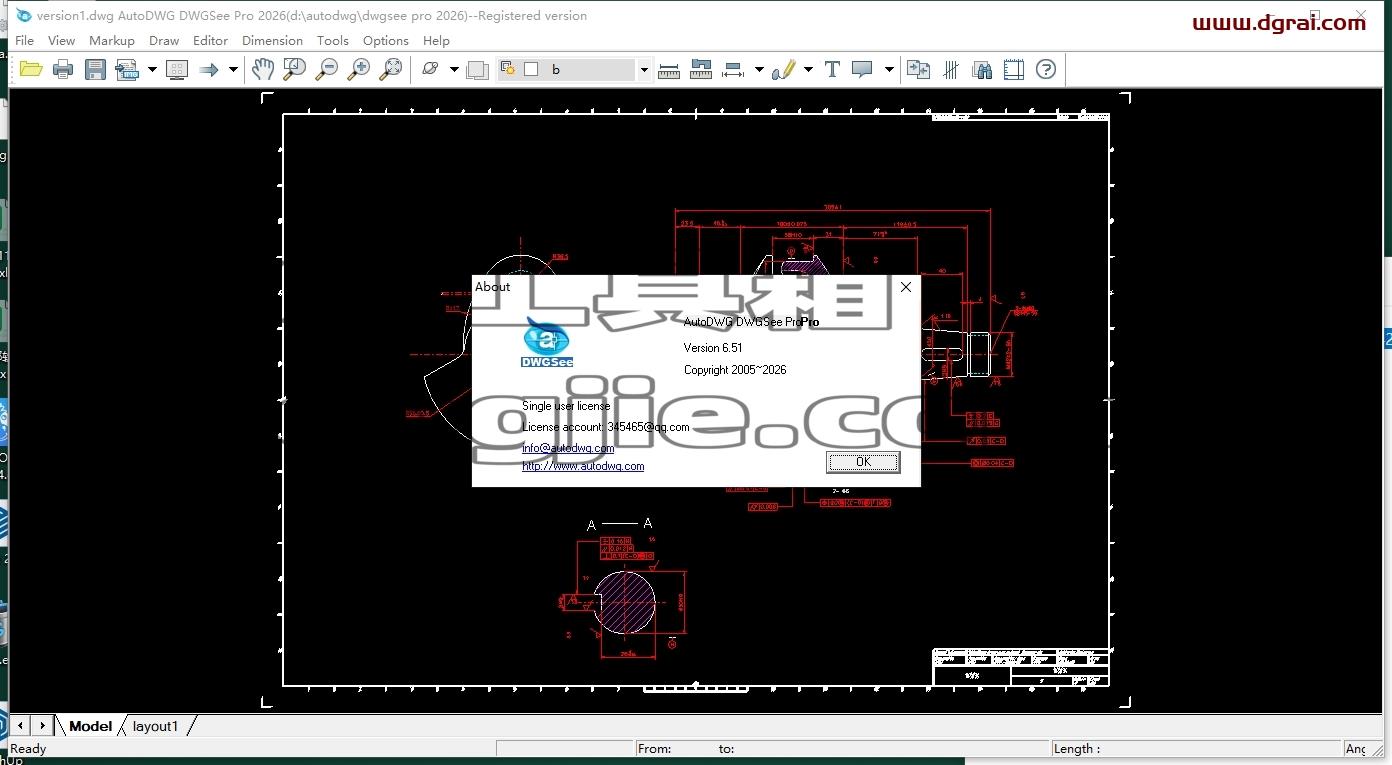
Task: Expand the dropdown next to dimension tool
Action: (759, 69)
